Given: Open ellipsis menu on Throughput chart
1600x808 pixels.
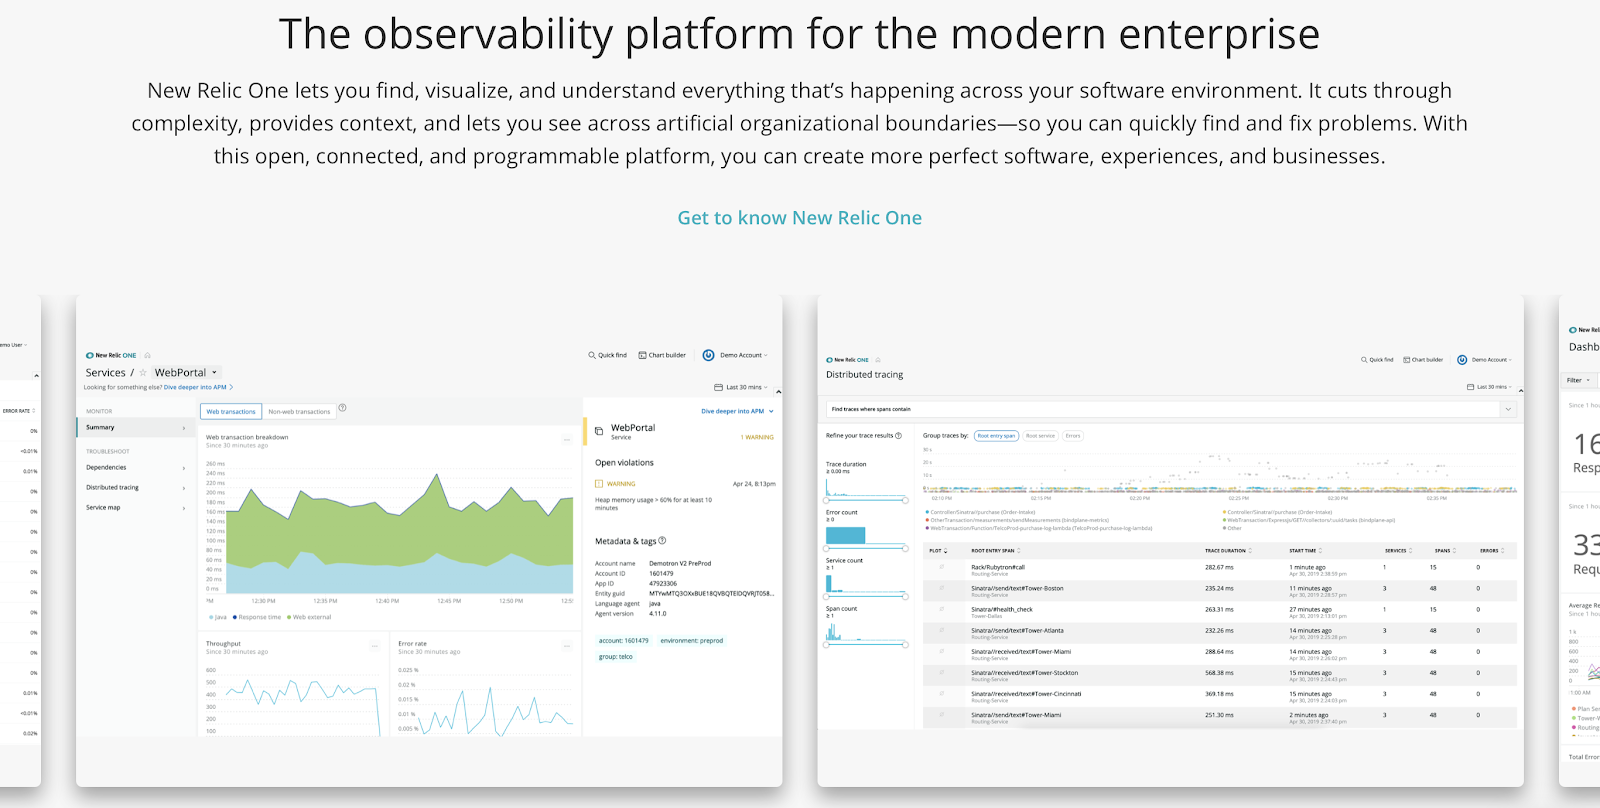Looking at the screenshot, I should 375,646.
